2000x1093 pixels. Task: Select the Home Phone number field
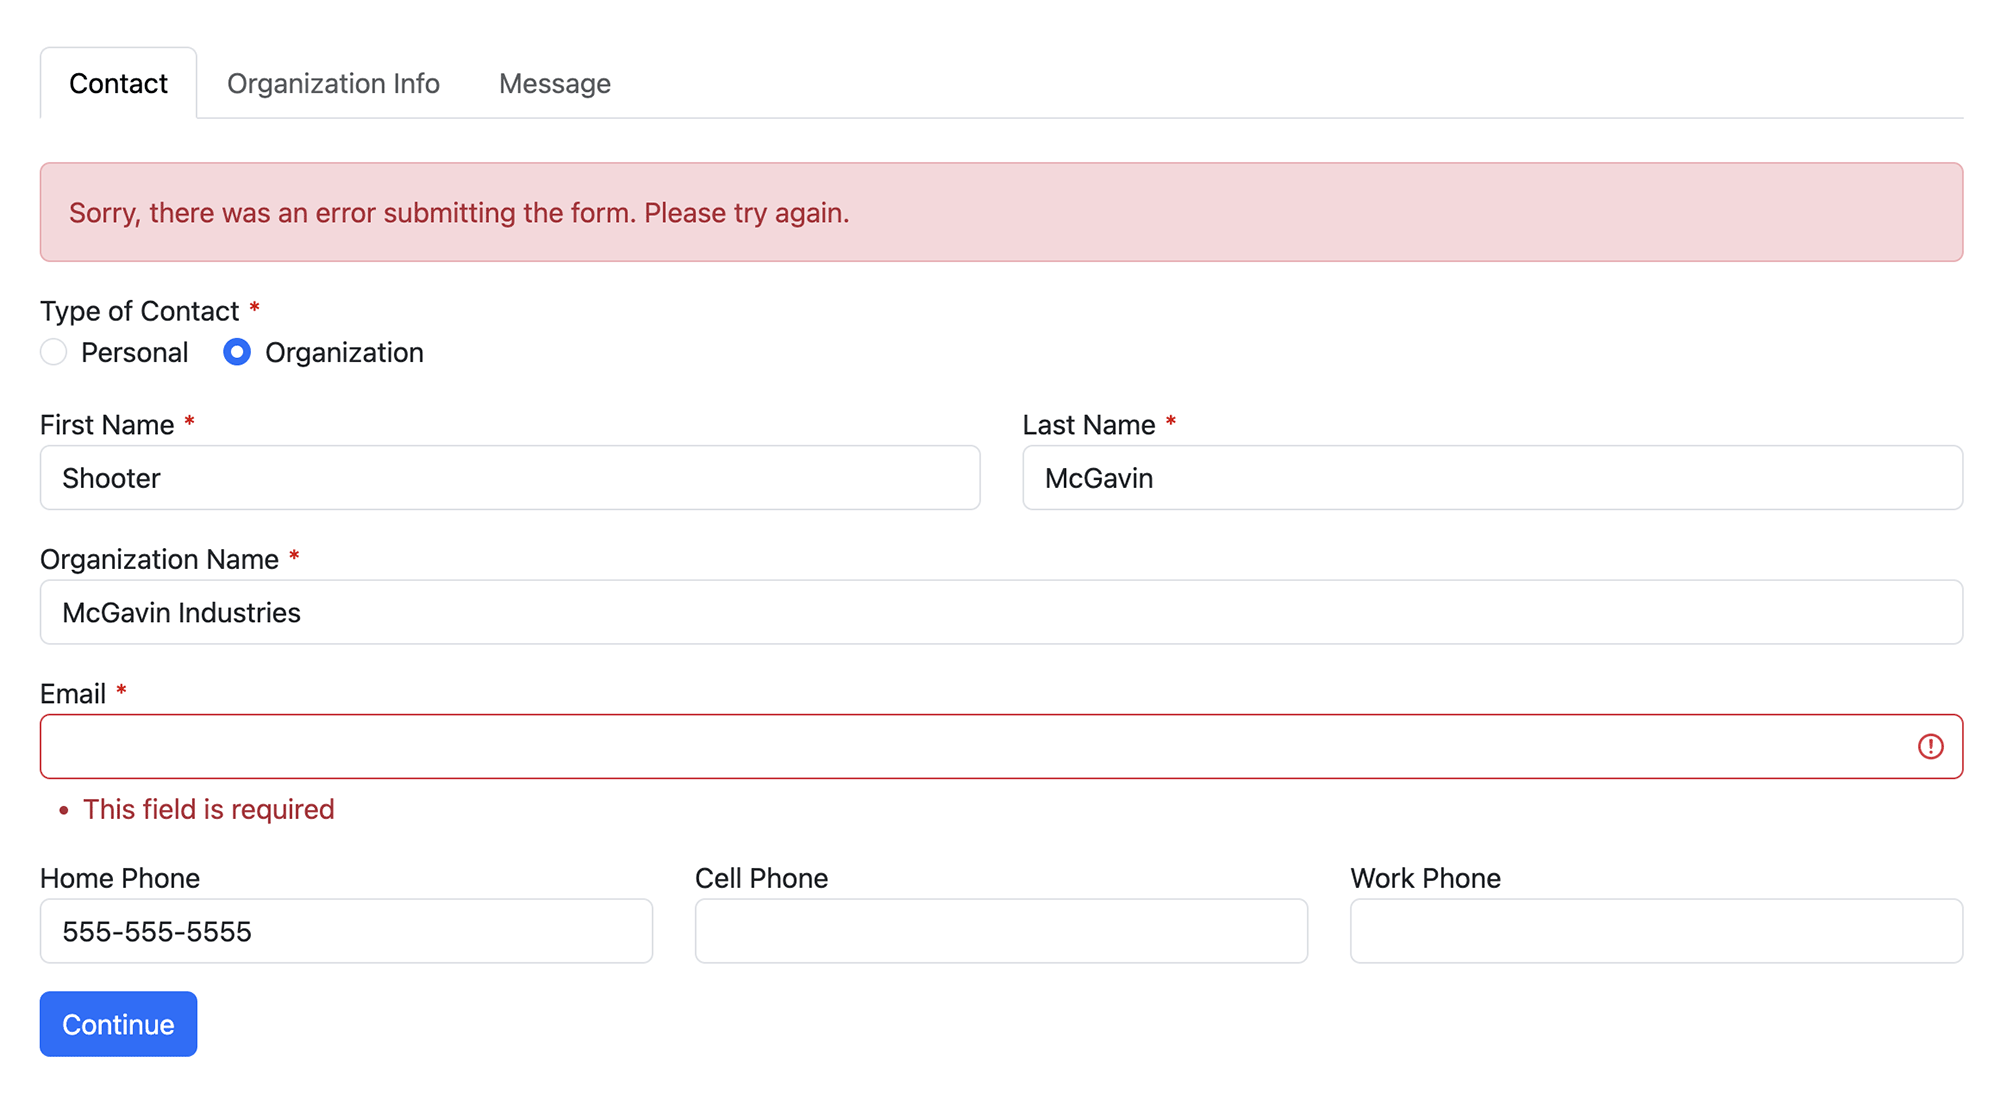tap(345, 931)
